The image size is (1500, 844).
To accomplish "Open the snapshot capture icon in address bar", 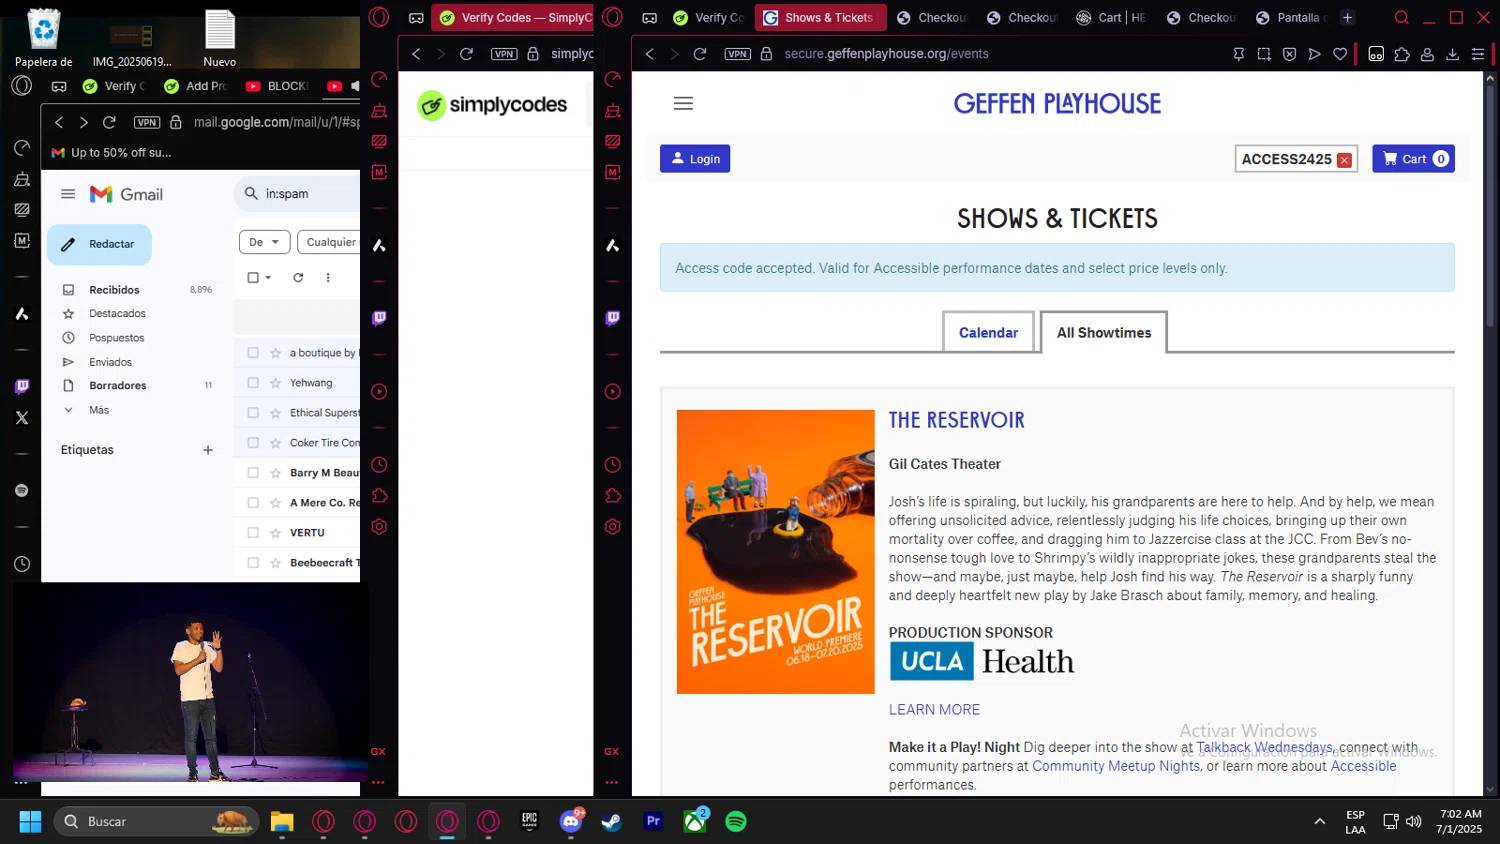I will tap(1264, 54).
